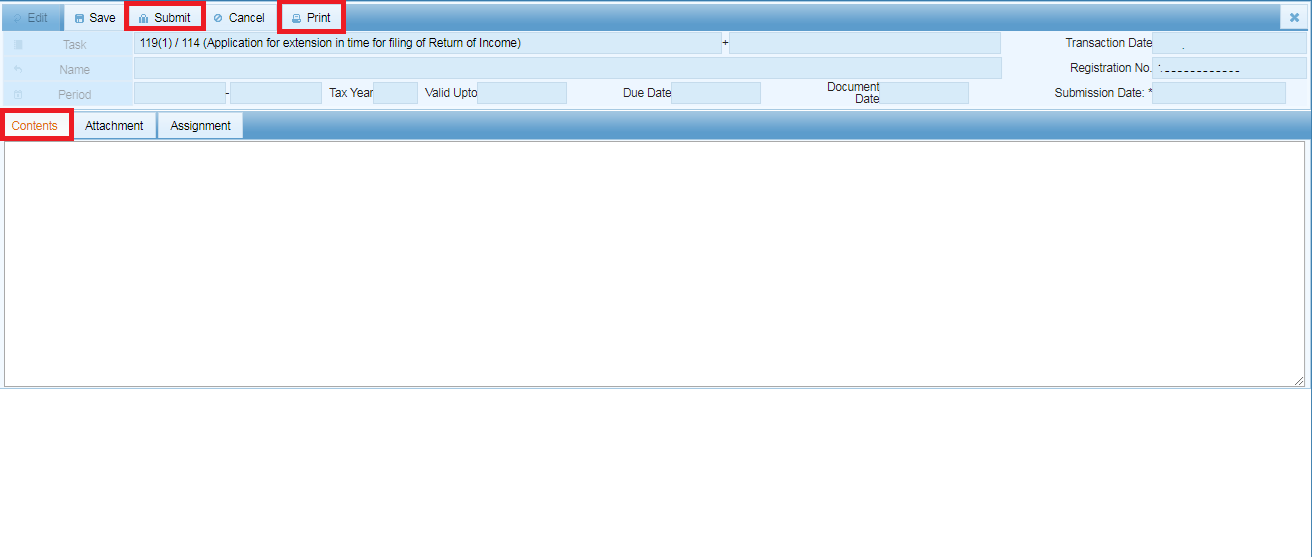Click the arrow icon beside Name
Viewport: 1313px width, 558px height.
[x=18, y=70]
